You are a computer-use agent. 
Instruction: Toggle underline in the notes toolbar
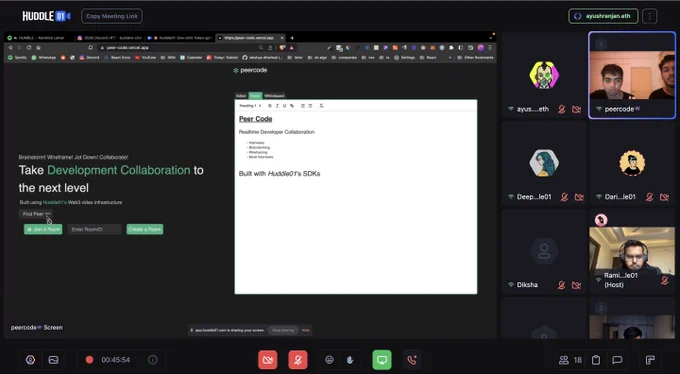coord(284,106)
